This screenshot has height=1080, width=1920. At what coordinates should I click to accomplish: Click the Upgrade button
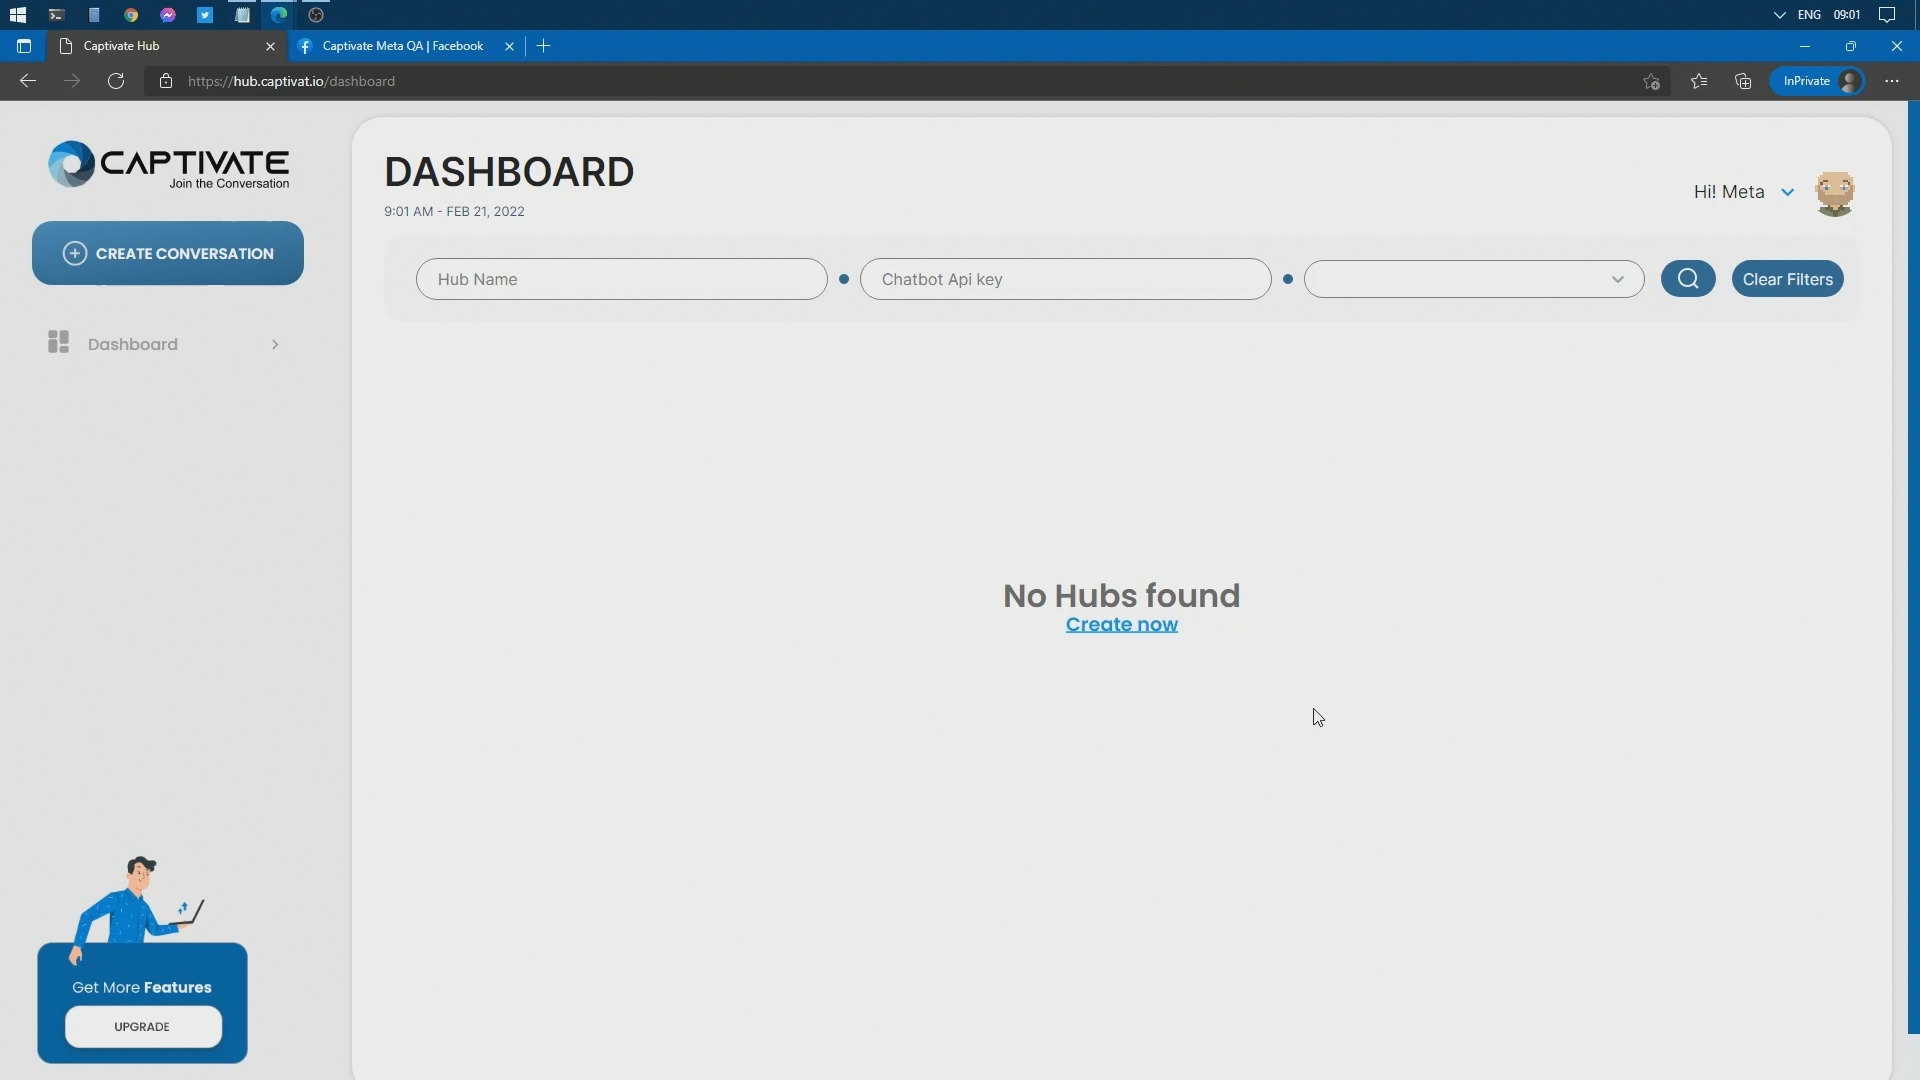click(142, 1027)
